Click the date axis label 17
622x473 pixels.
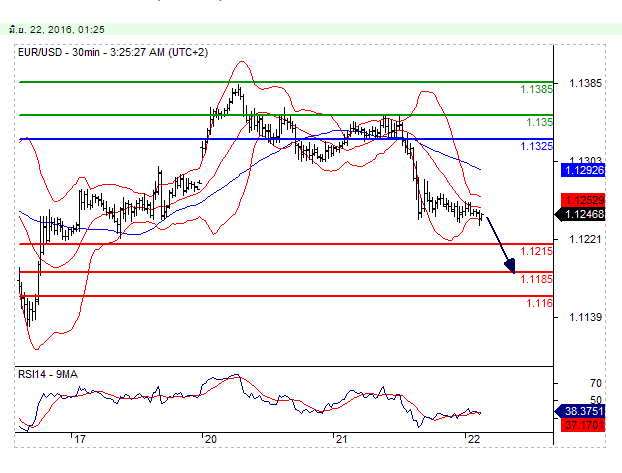pyautogui.click(x=80, y=439)
